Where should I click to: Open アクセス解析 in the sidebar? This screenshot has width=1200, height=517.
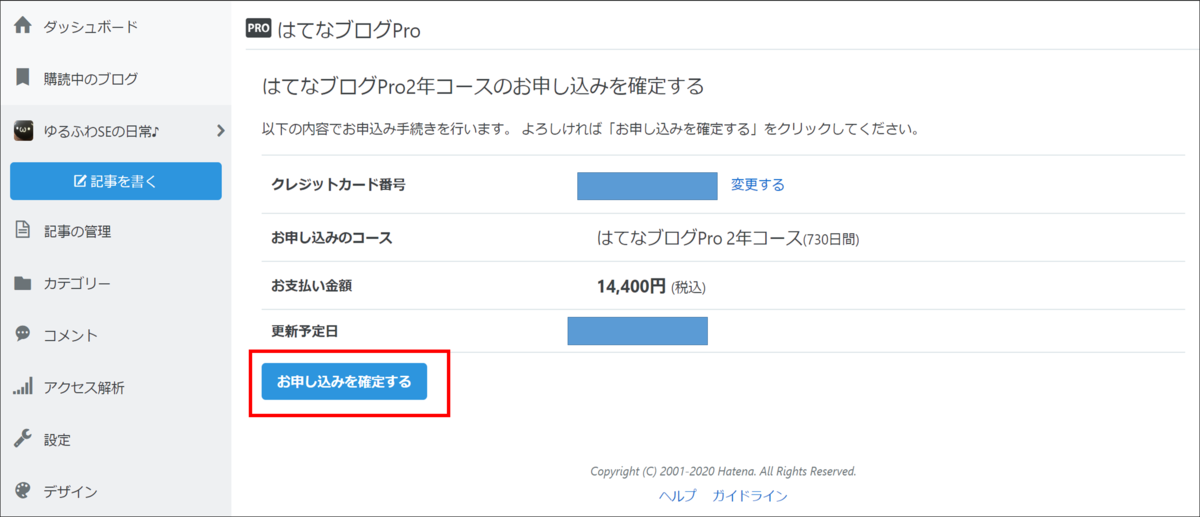(x=84, y=387)
